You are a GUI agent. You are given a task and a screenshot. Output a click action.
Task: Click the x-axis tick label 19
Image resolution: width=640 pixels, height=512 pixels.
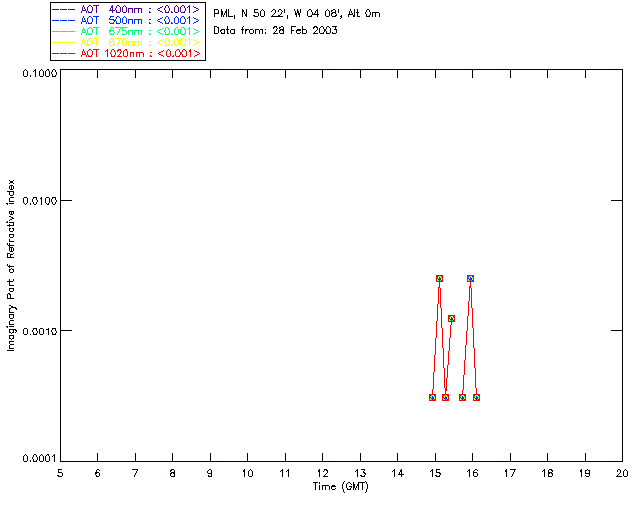pyautogui.click(x=585, y=473)
